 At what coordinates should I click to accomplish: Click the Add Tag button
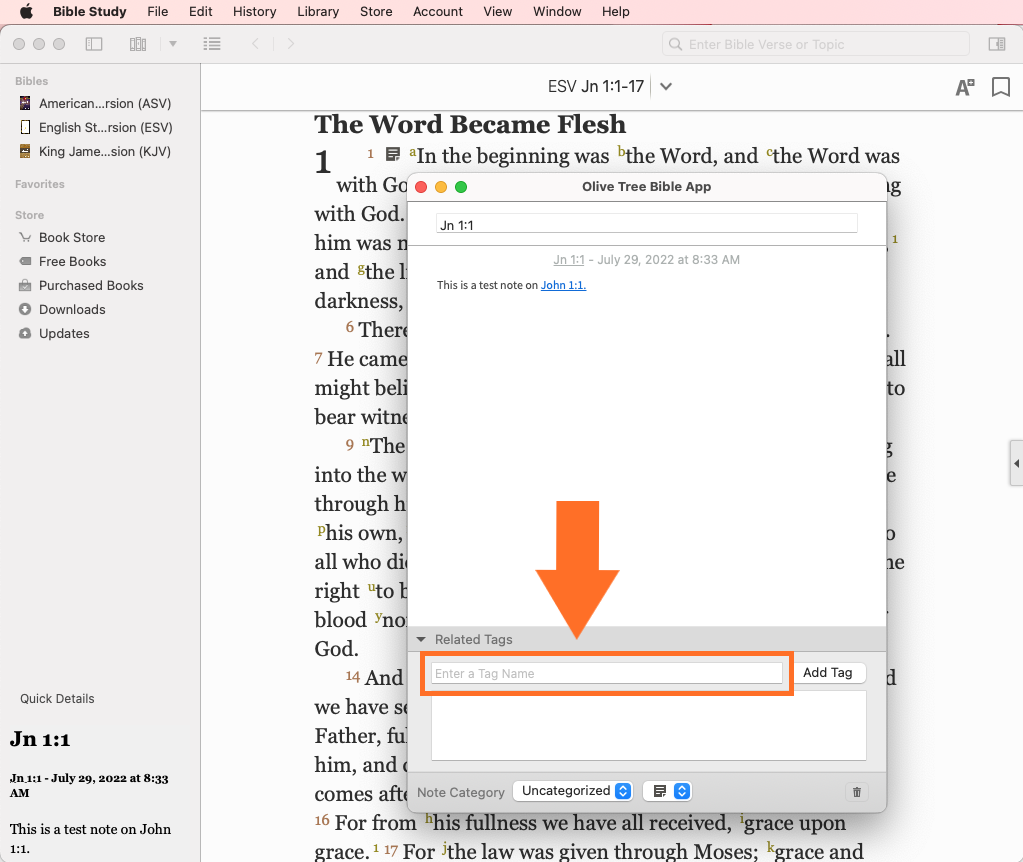pyautogui.click(x=827, y=673)
